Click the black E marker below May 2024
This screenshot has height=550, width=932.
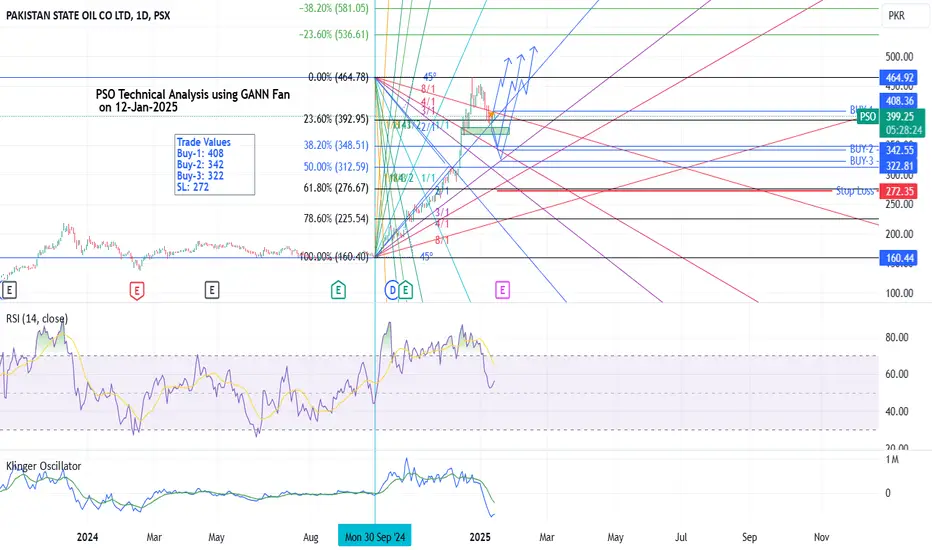coord(212,290)
